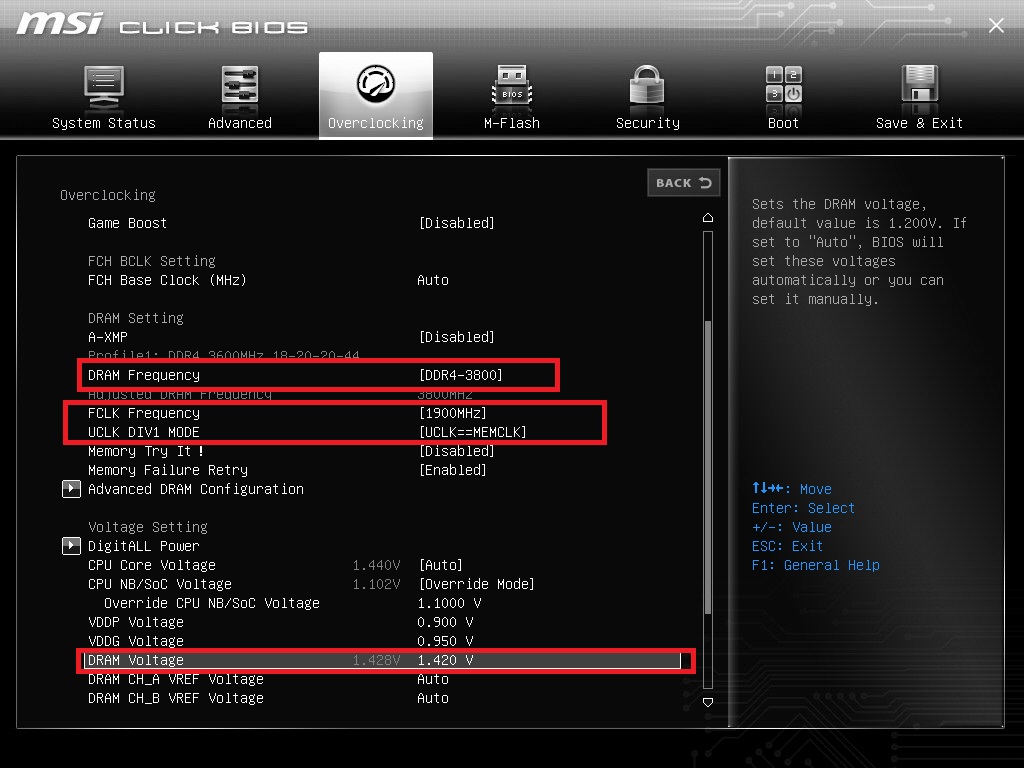The image size is (1024, 768).
Task: Select the UCLK DIV1 MODE label
Action: [x=144, y=432]
